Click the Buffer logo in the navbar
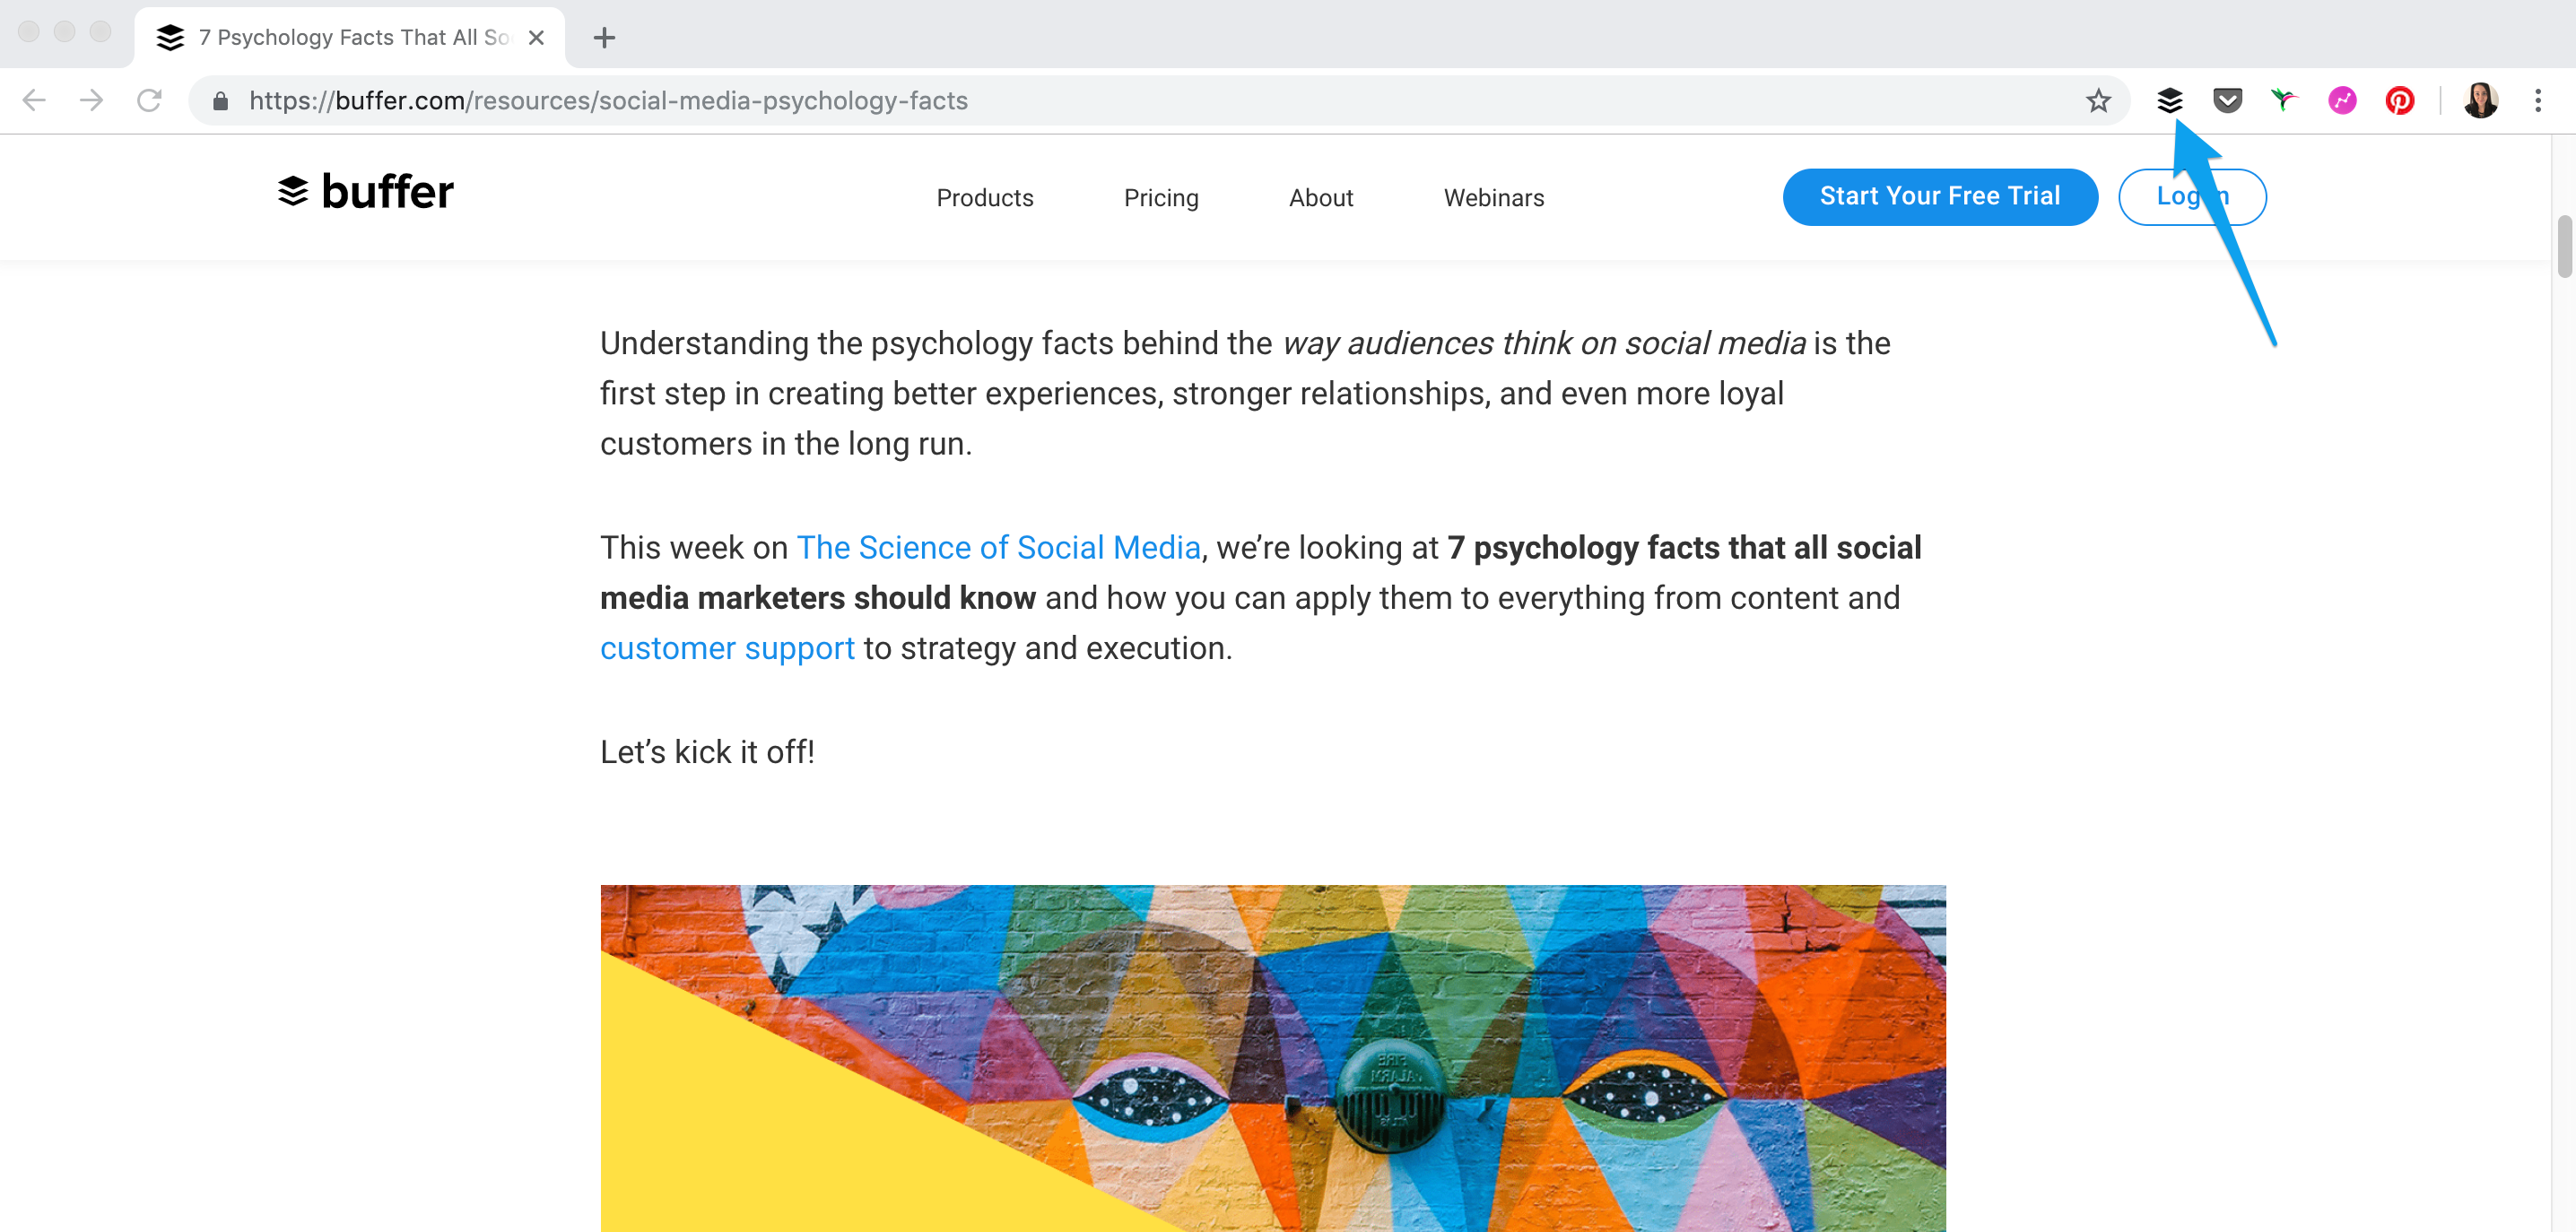This screenshot has width=2576, height=1232. tap(366, 192)
